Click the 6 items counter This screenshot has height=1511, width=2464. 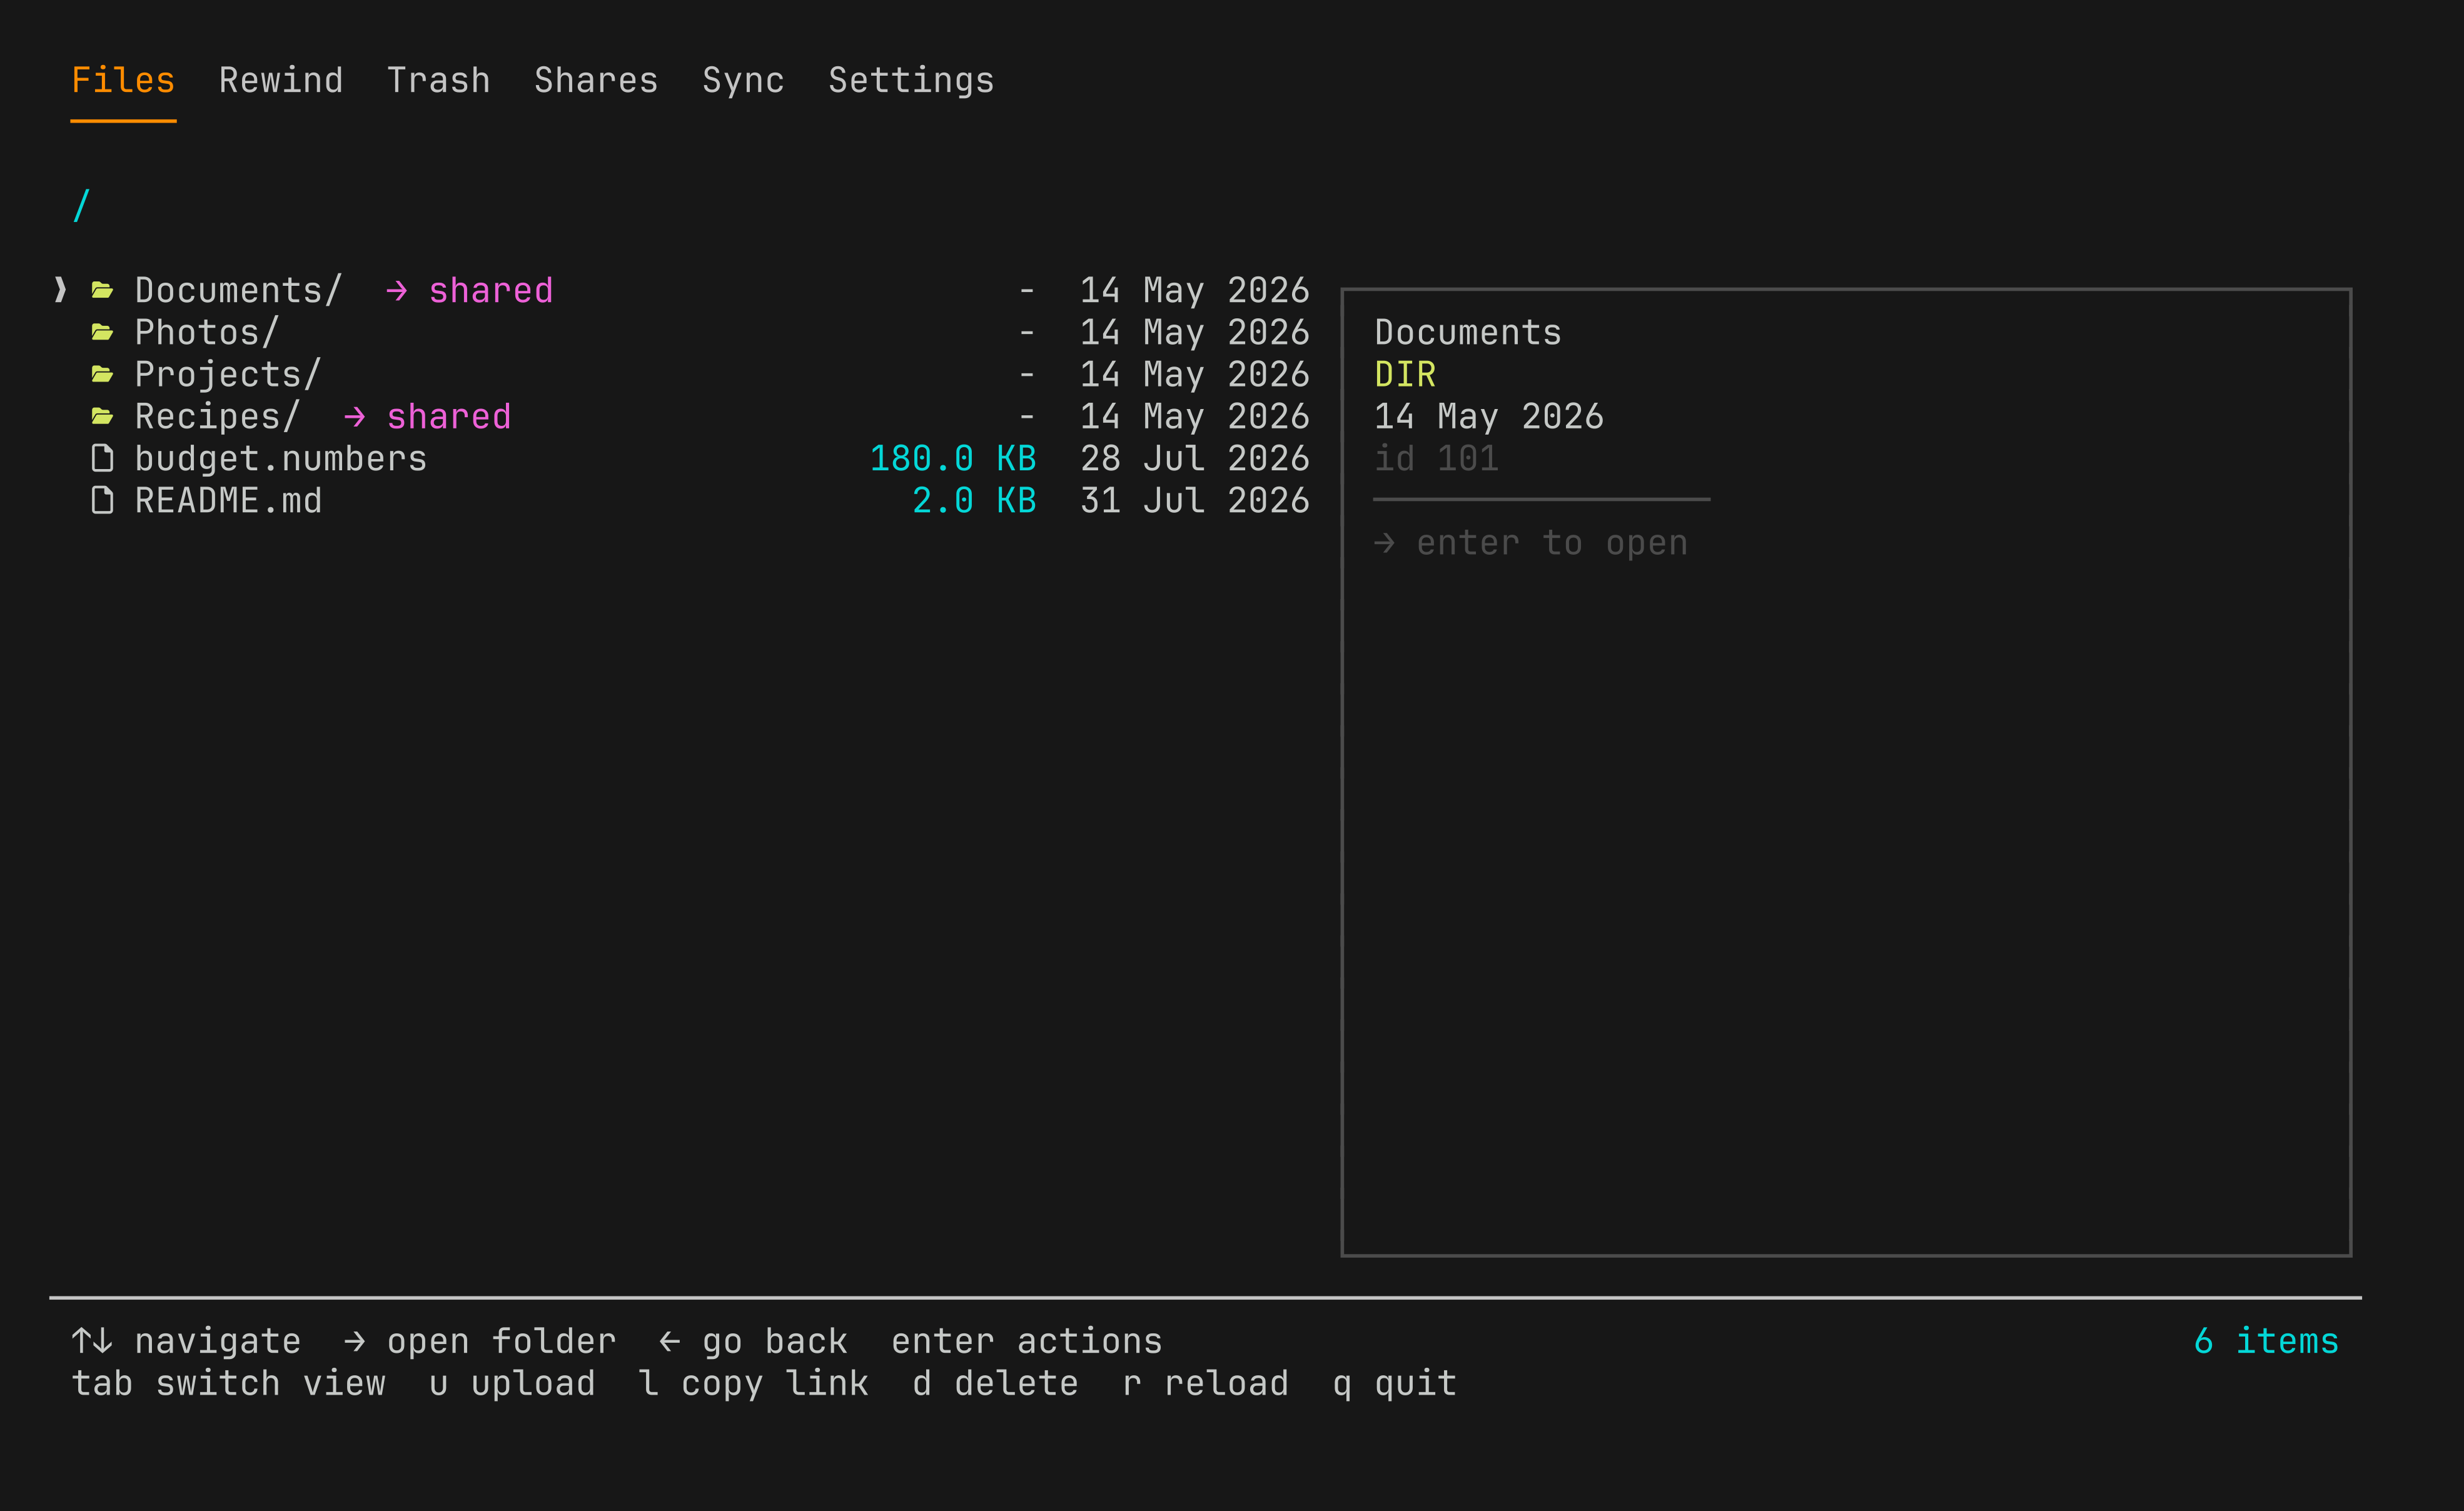(x=2267, y=1341)
